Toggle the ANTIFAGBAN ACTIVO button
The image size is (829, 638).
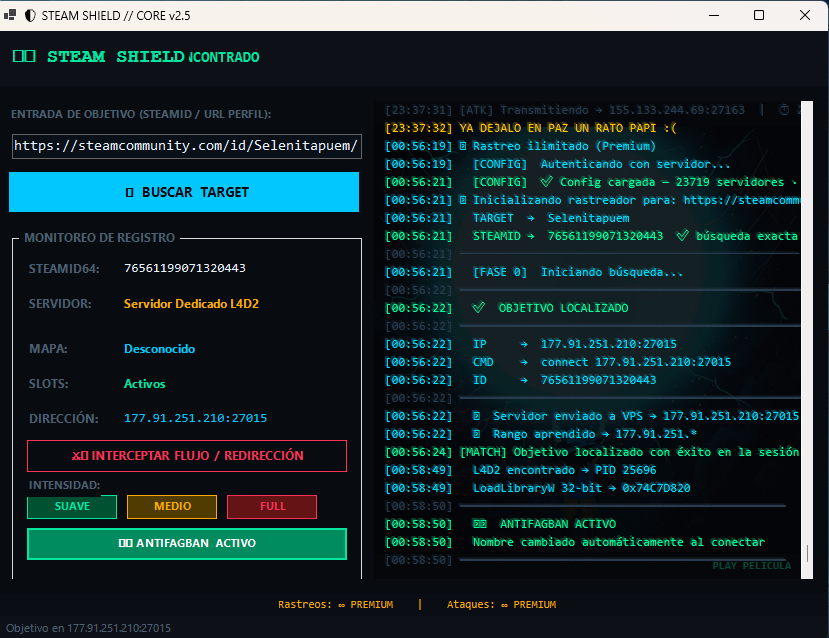pyautogui.click(x=187, y=543)
